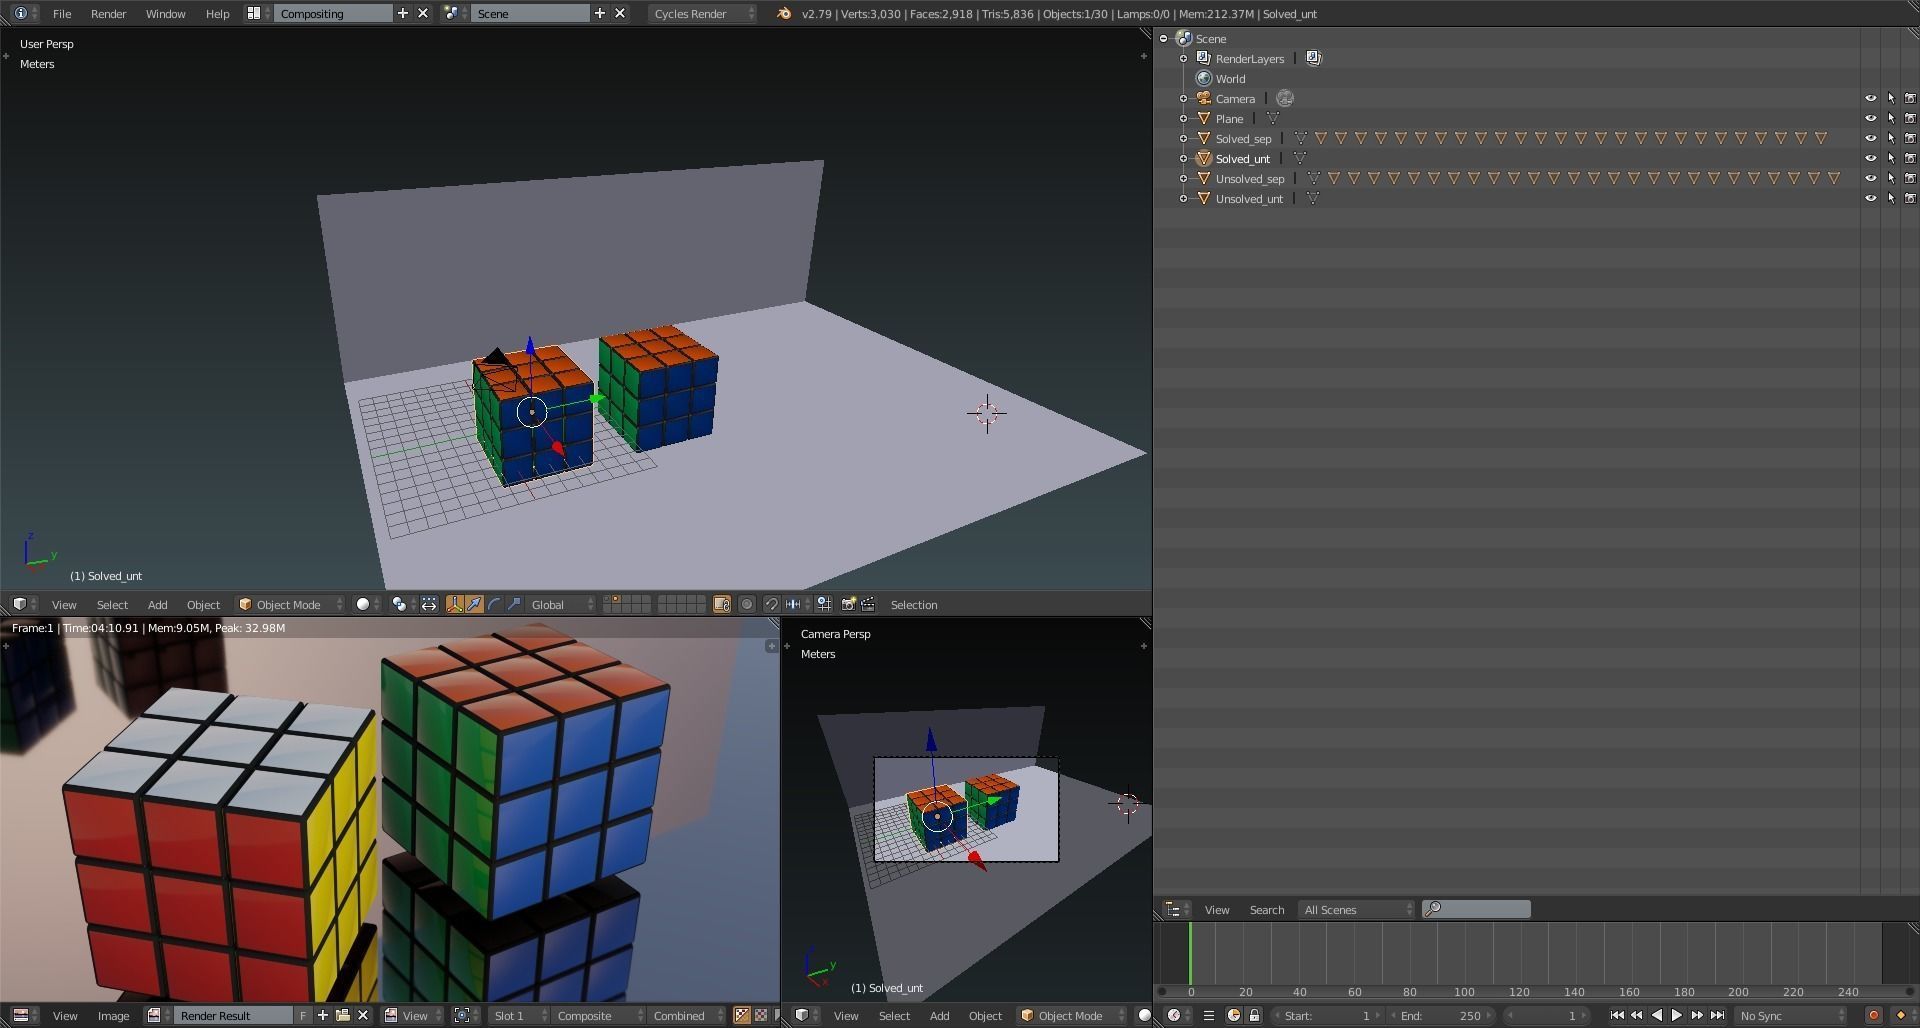
Task: Delete the Compositing screen layout
Action: pos(423,14)
